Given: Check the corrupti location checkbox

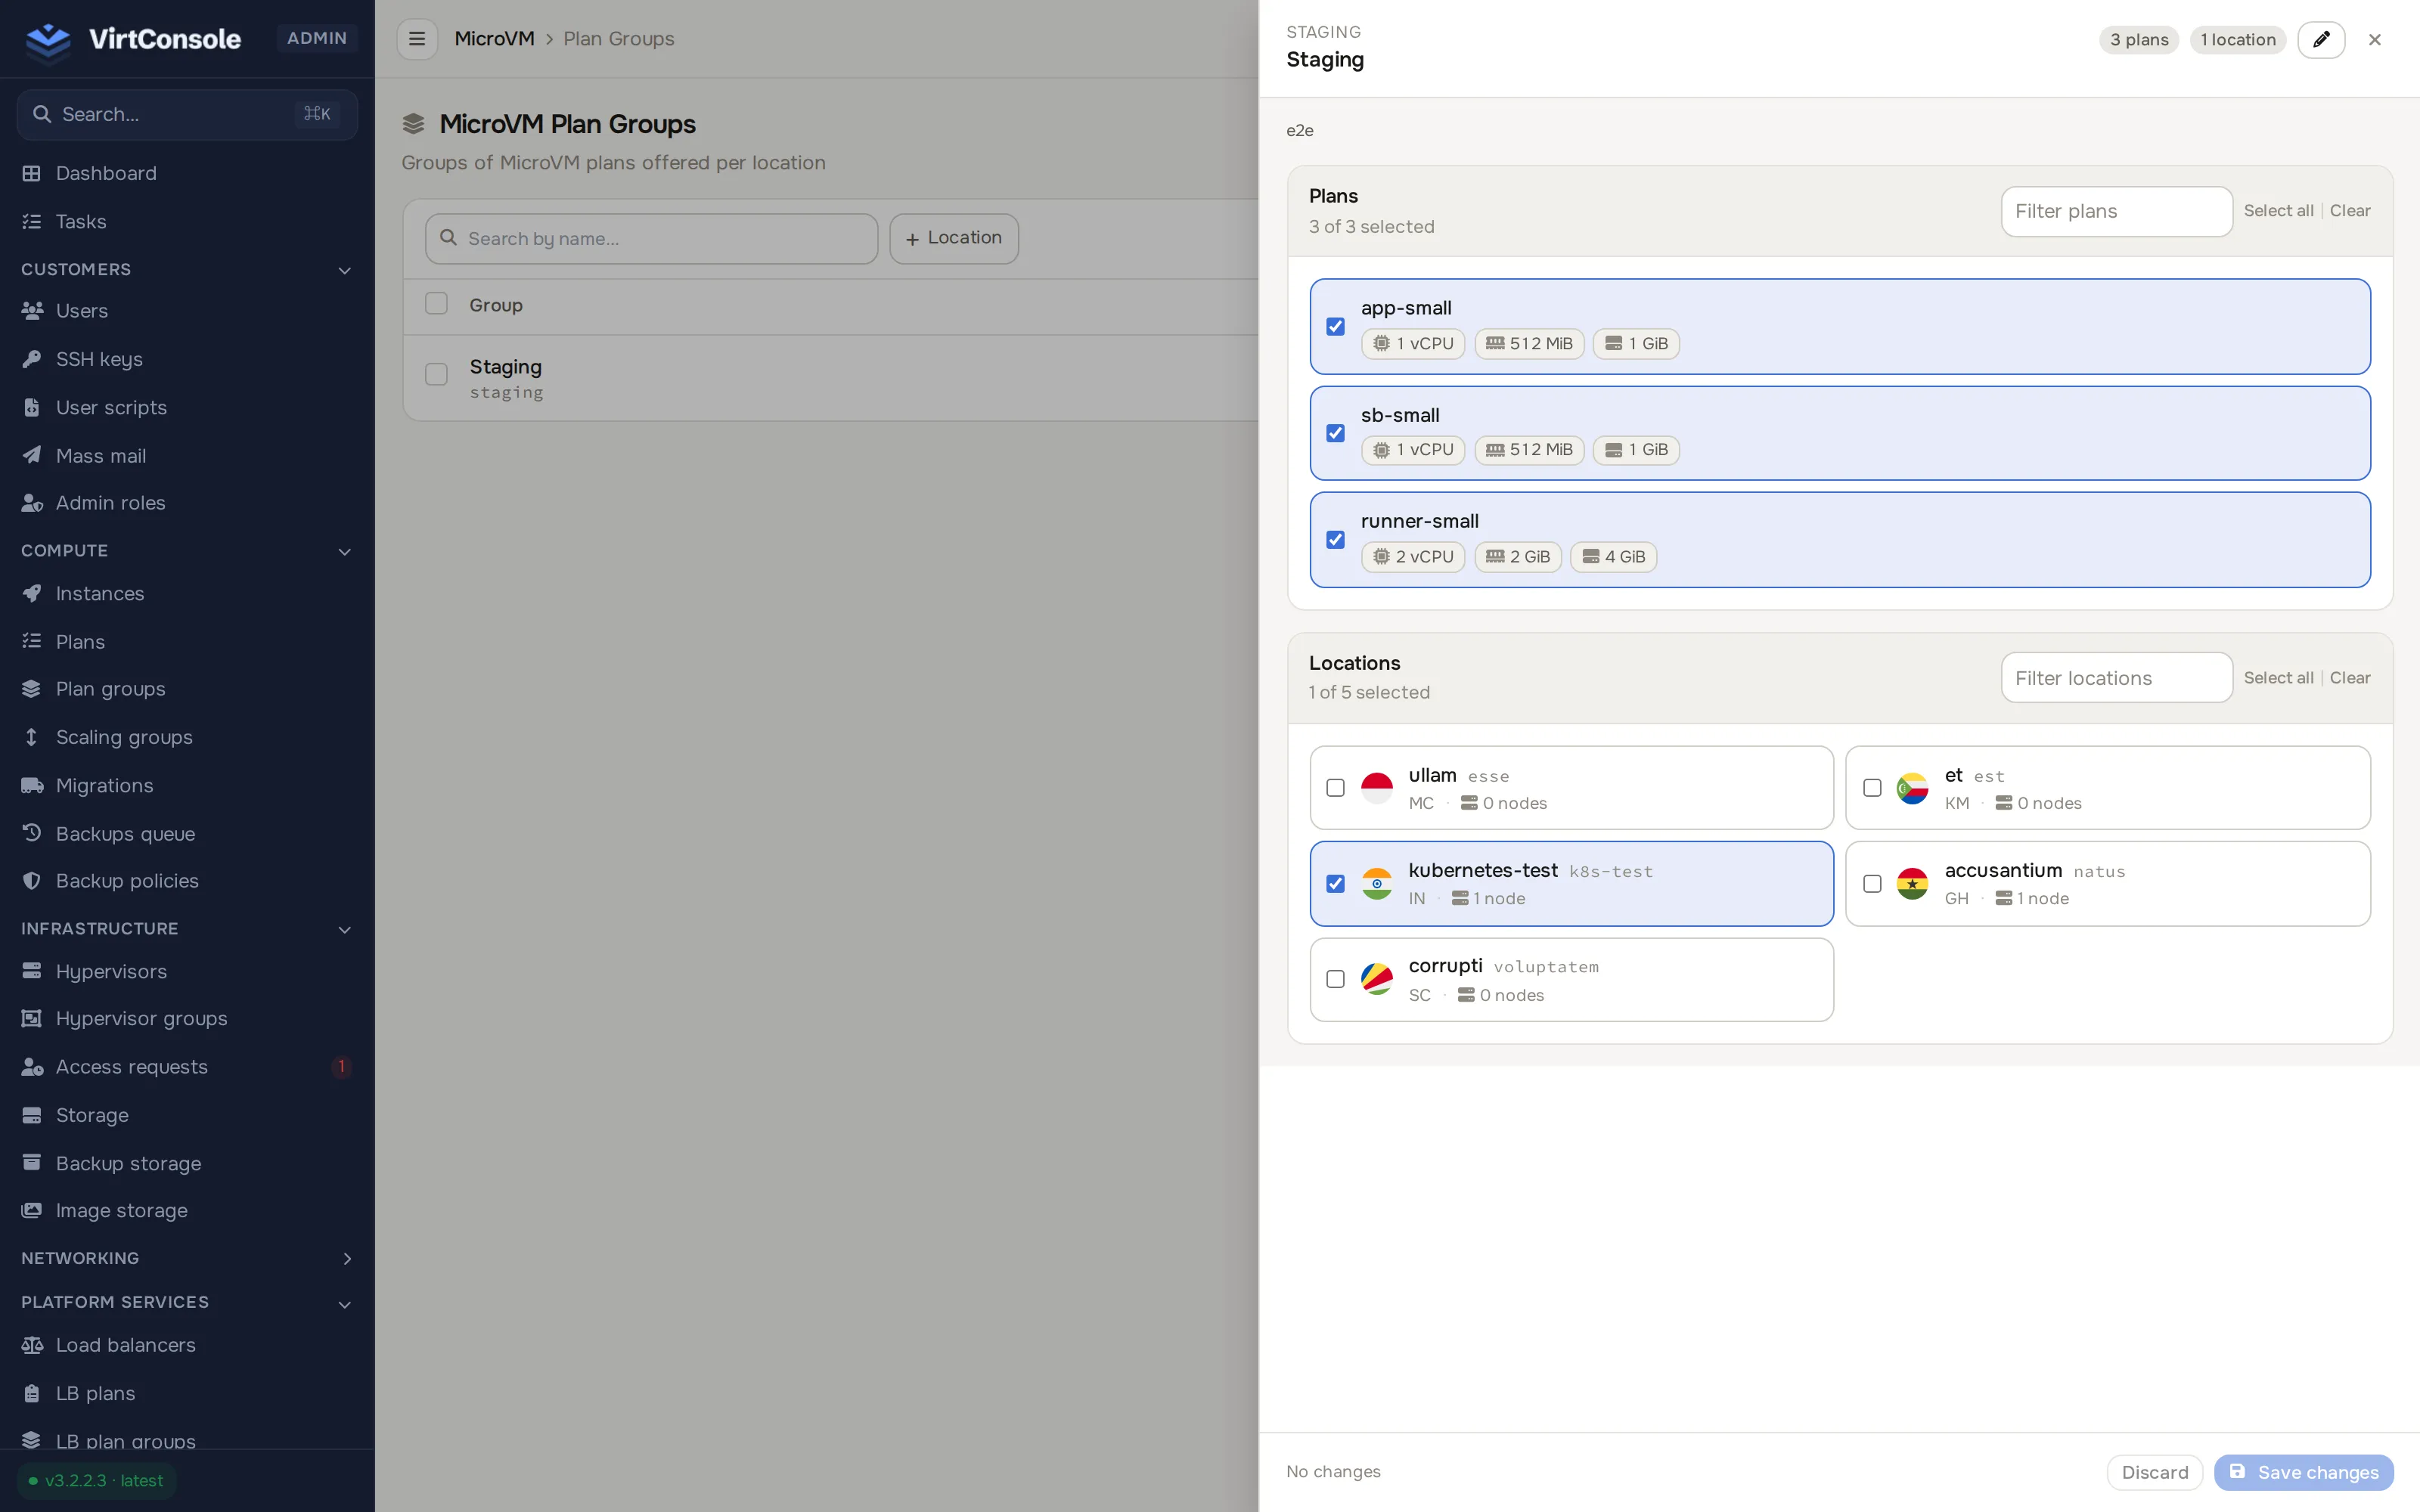Looking at the screenshot, I should (x=1335, y=979).
